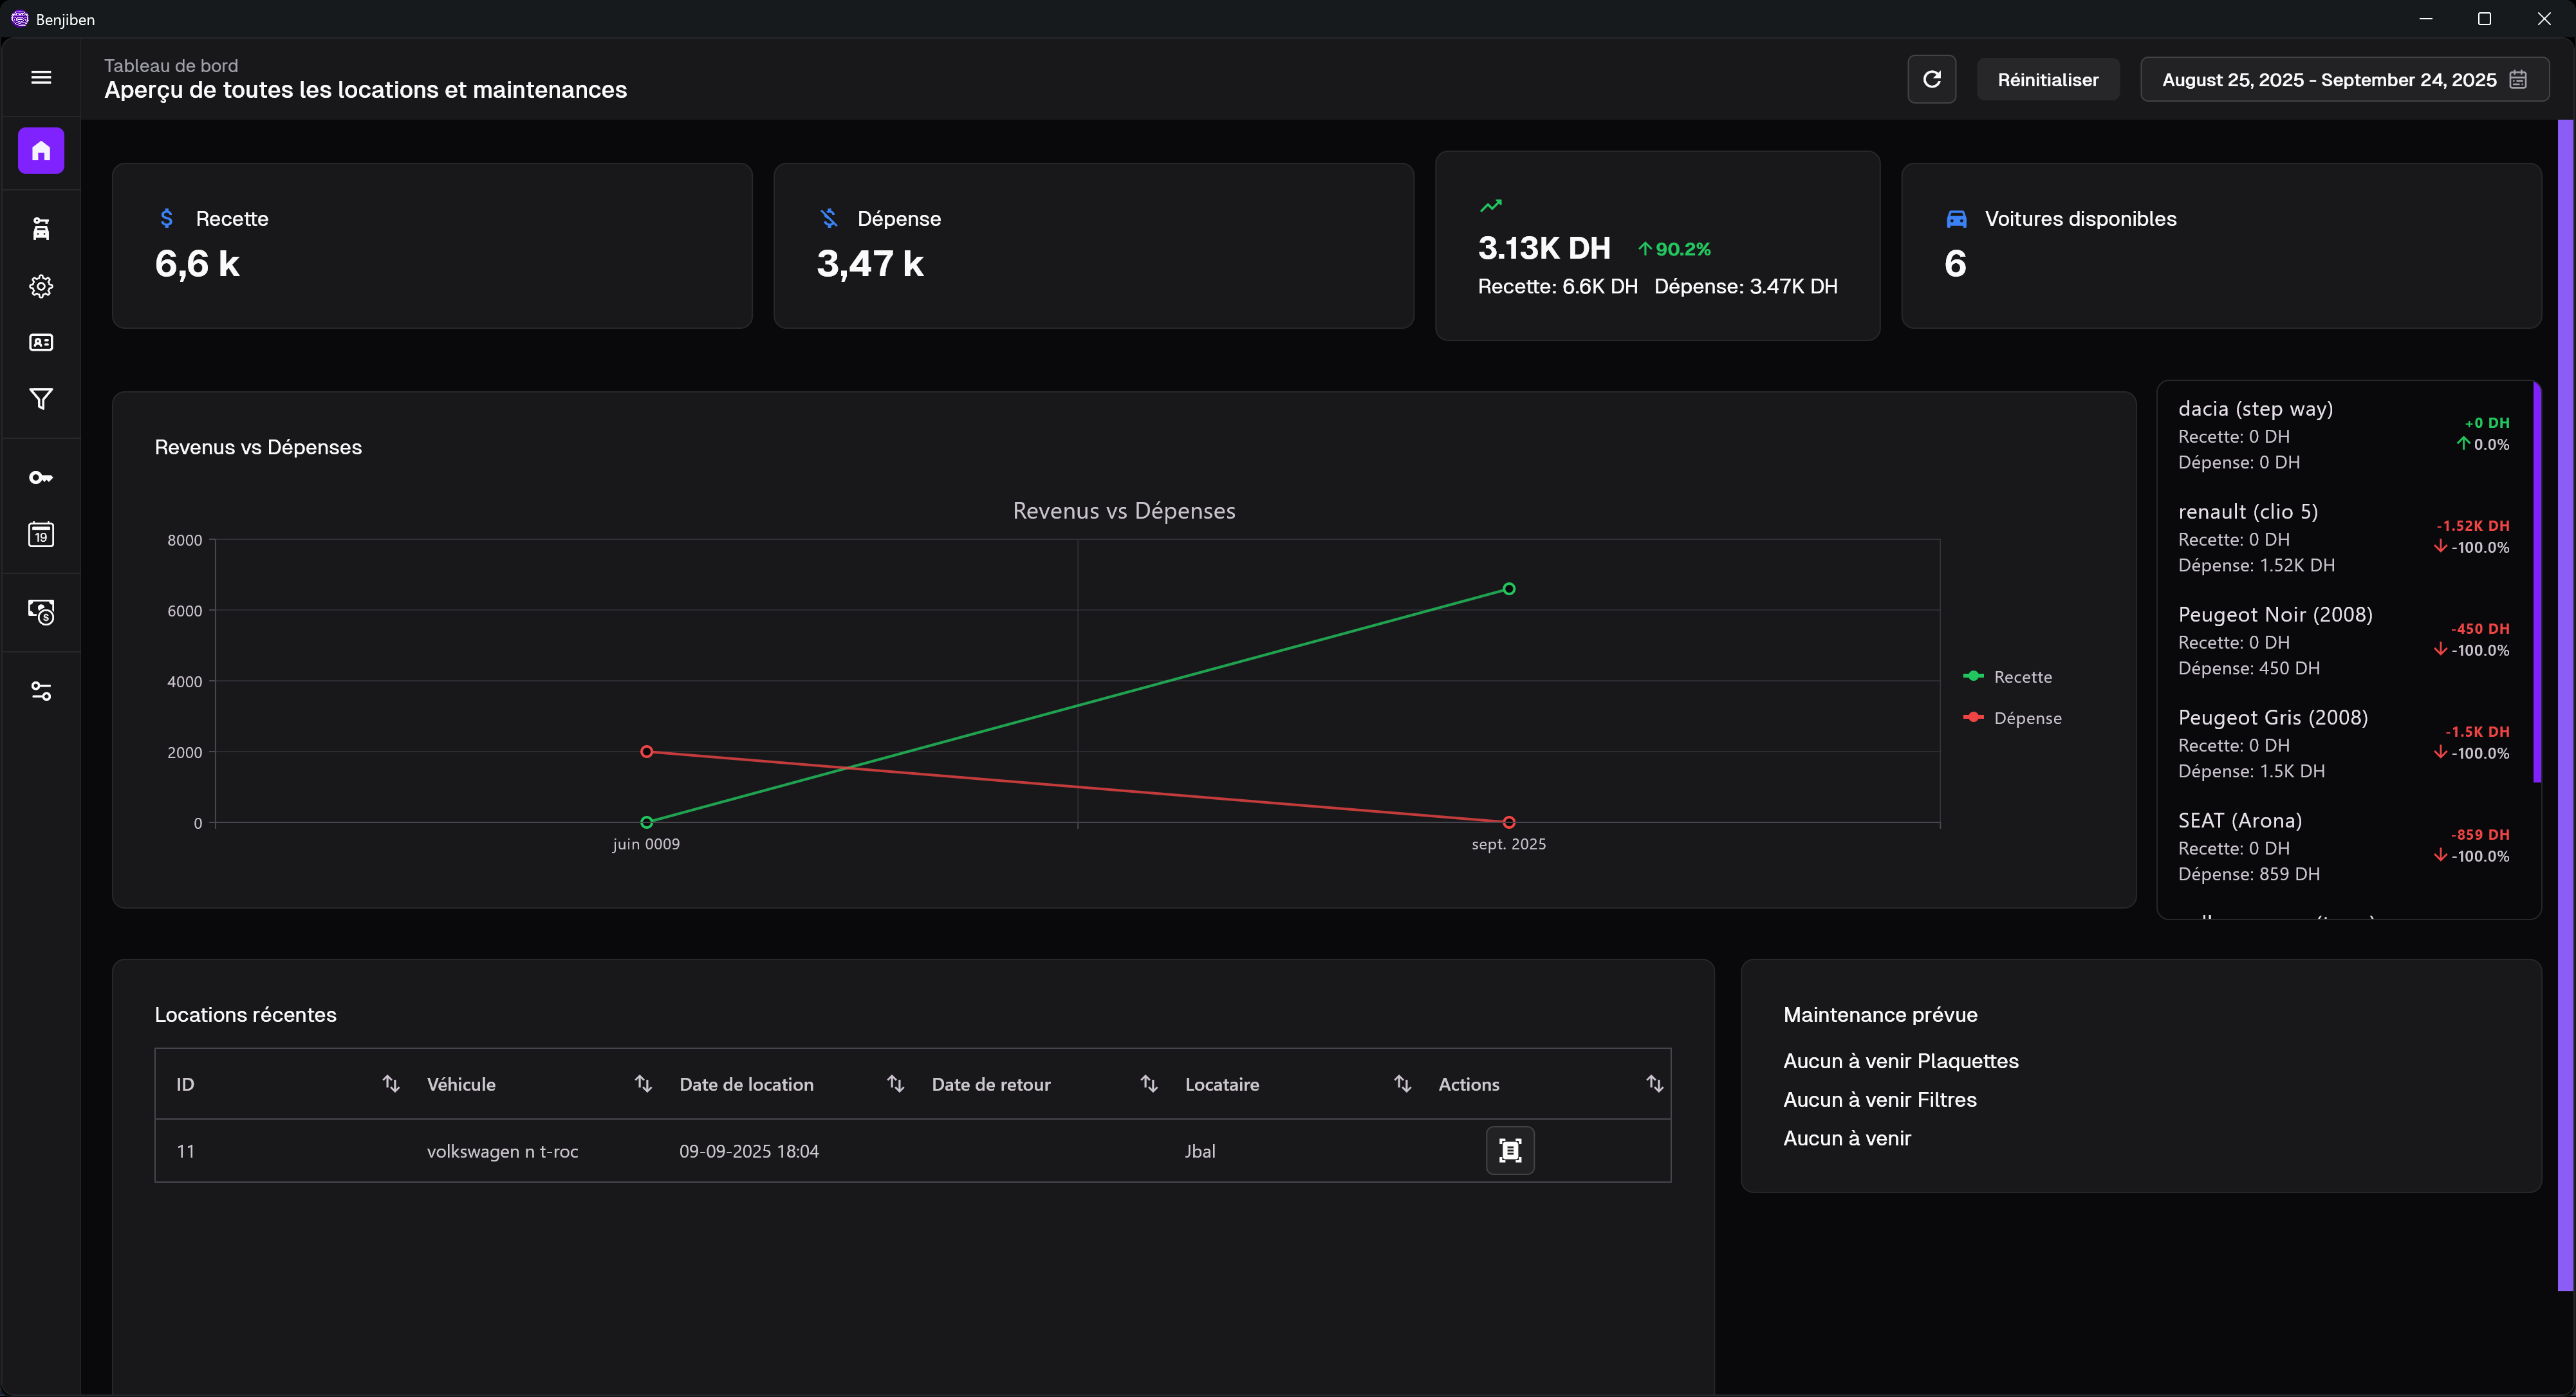Toggle the Dépense legend in the chart
Screen dimensions: 2576x1397
tap(2014, 717)
